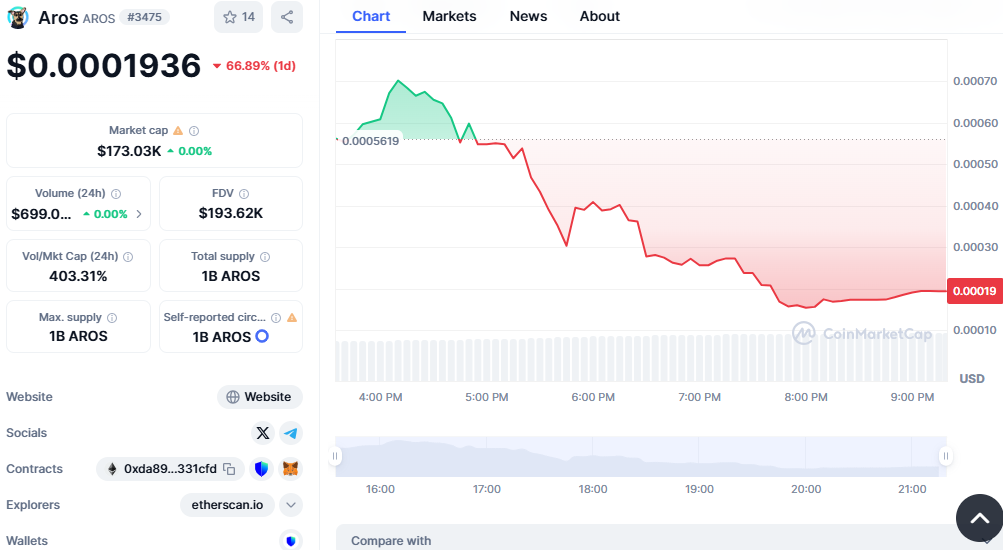Open etherscan.io explorer link
This screenshot has width=1003, height=550.
click(x=227, y=505)
